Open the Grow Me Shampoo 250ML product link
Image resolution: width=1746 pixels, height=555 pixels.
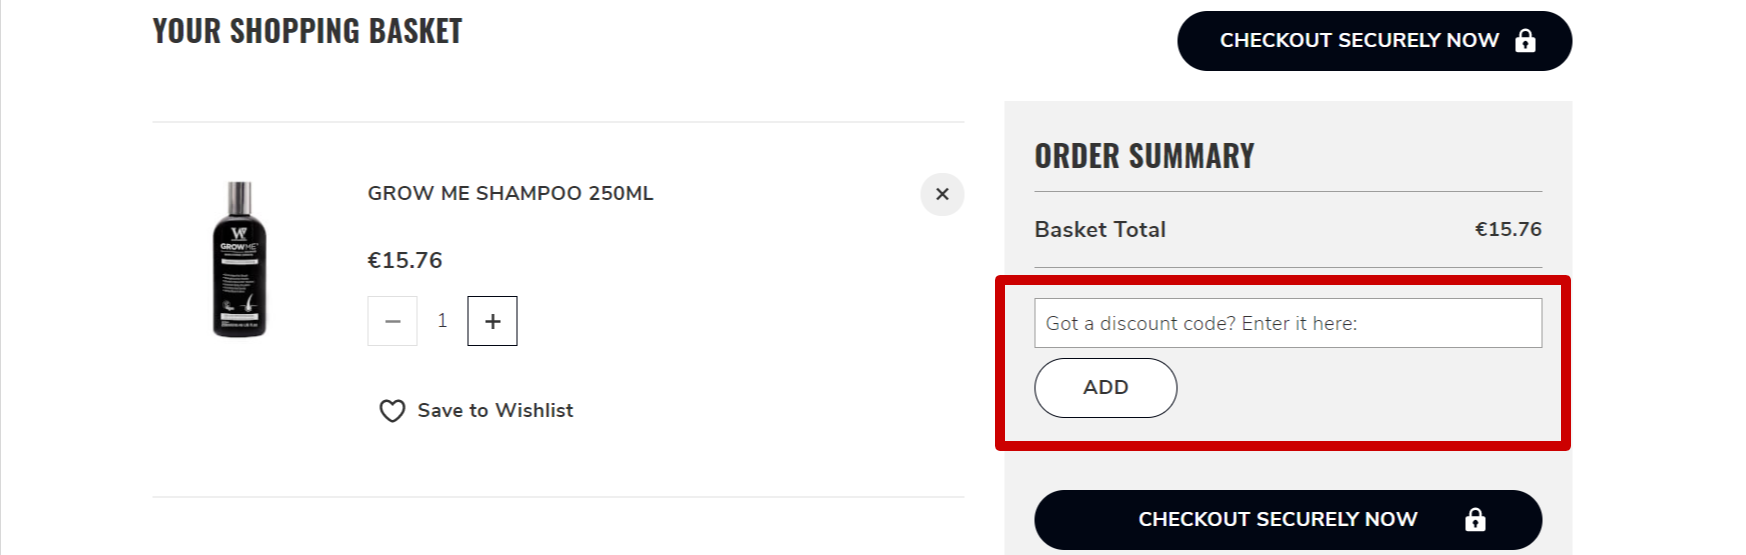[510, 193]
